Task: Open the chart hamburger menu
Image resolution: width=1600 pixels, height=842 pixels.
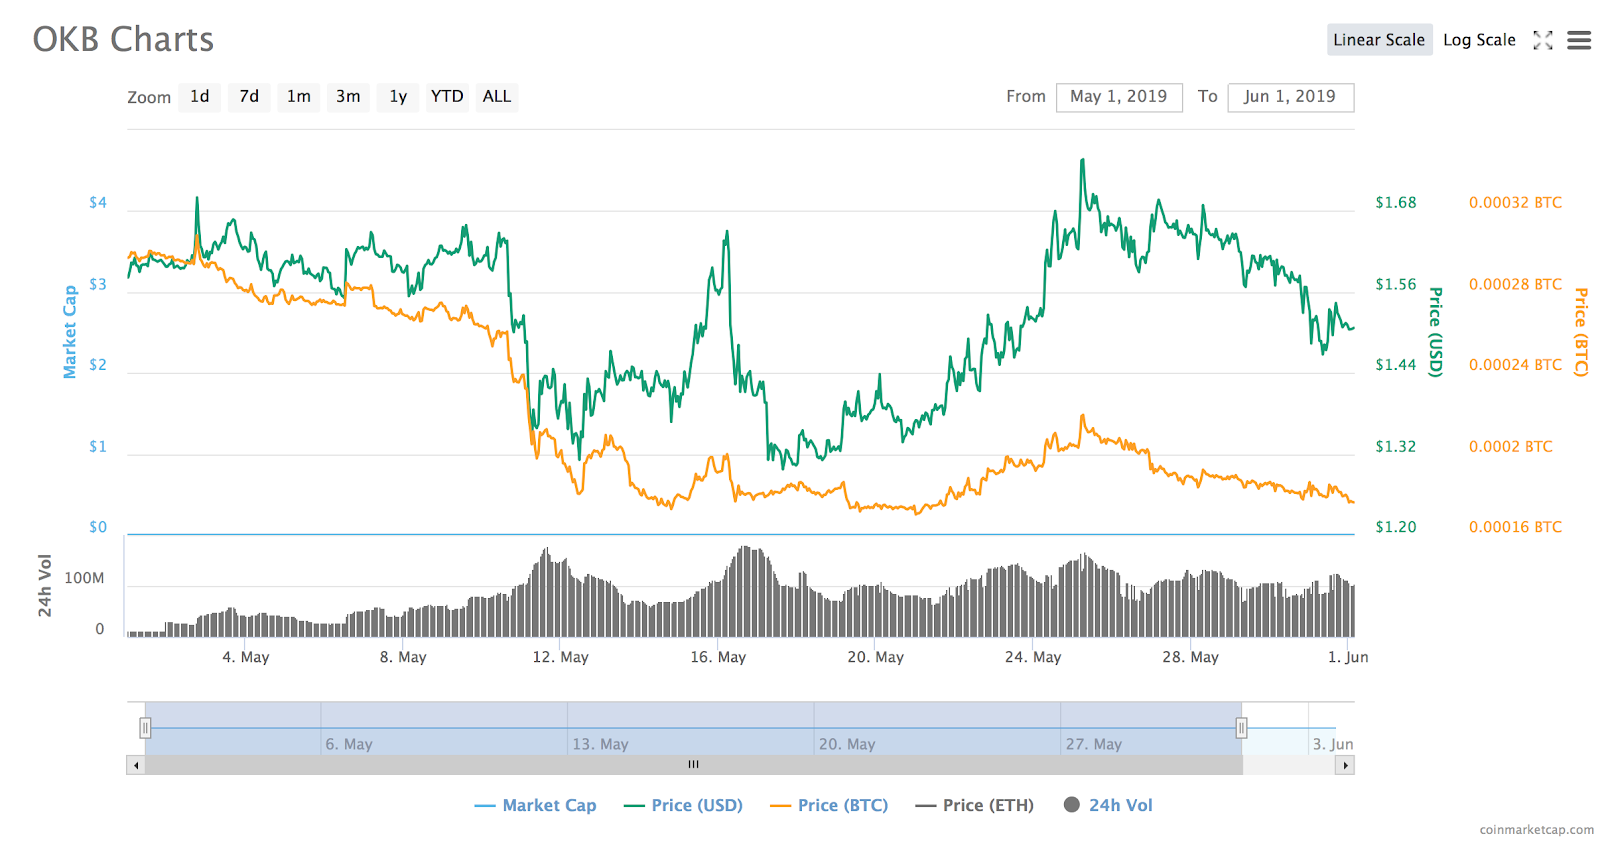Action: (x=1579, y=40)
